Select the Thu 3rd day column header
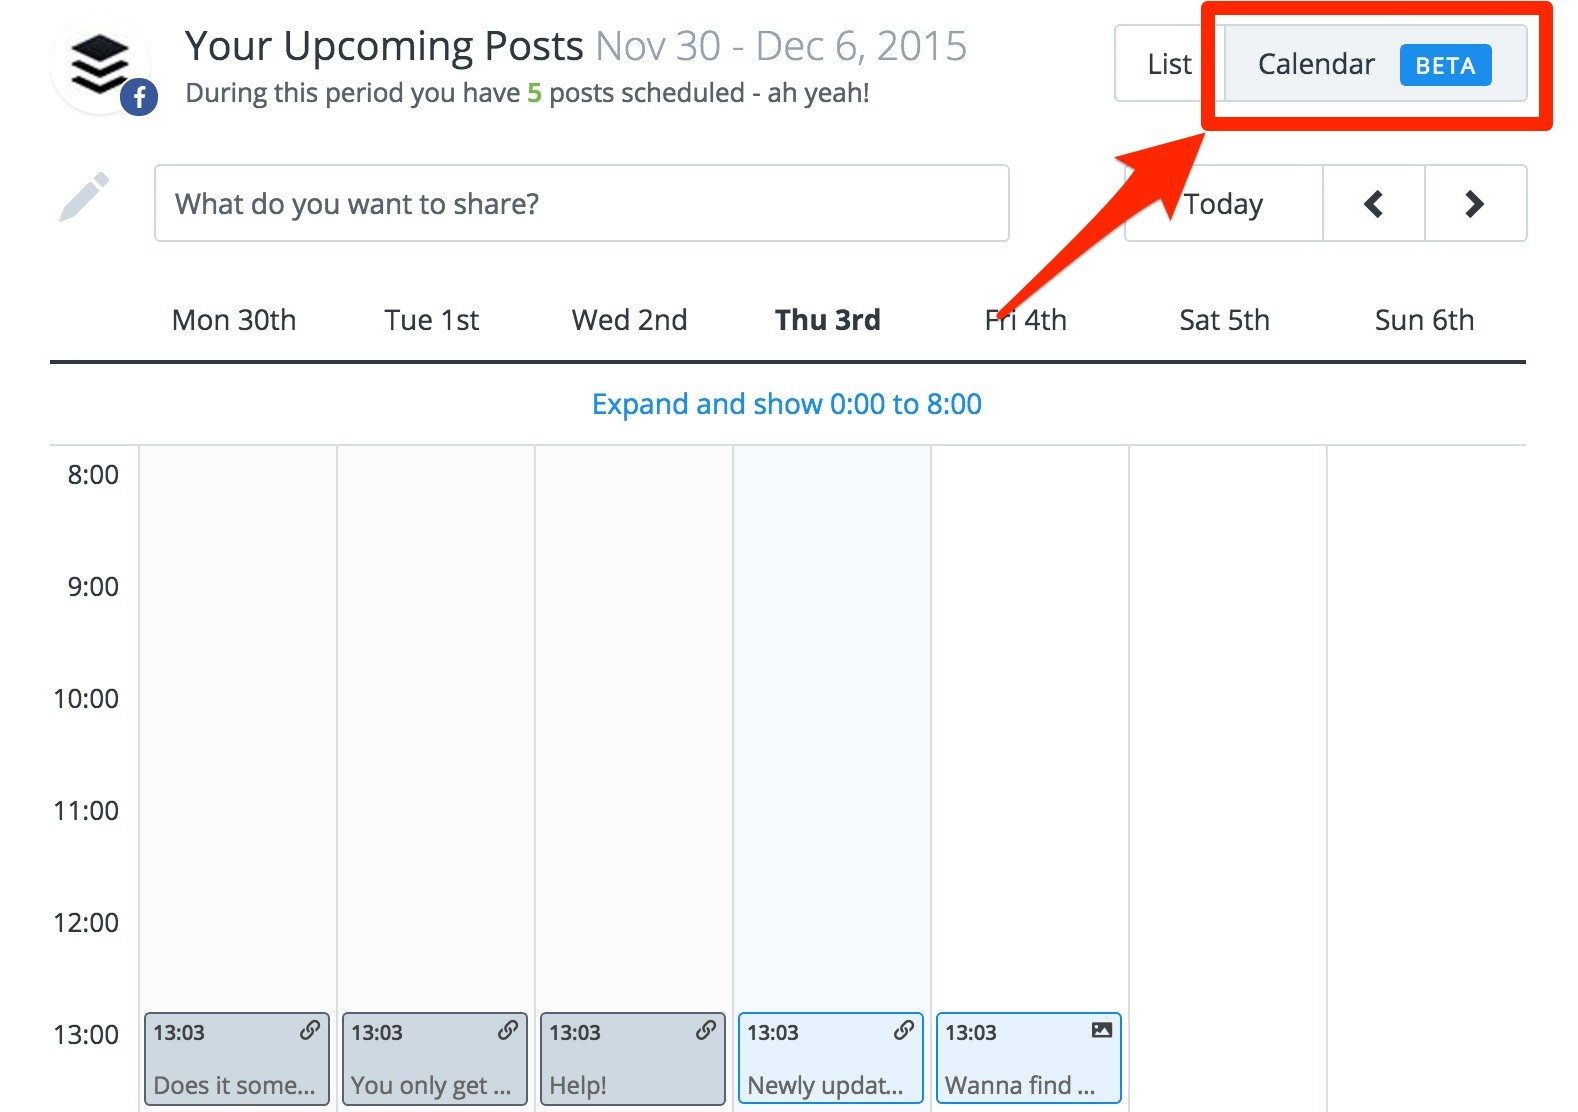 click(827, 320)
